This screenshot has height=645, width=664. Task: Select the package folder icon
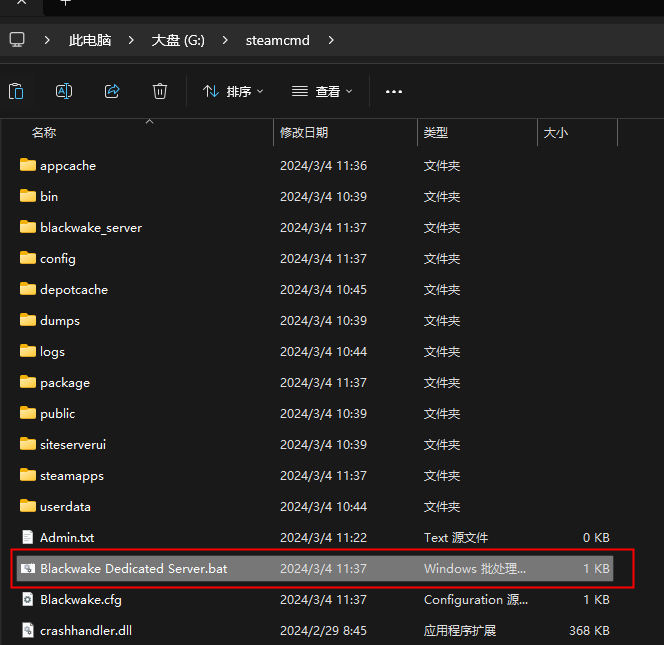28,382
